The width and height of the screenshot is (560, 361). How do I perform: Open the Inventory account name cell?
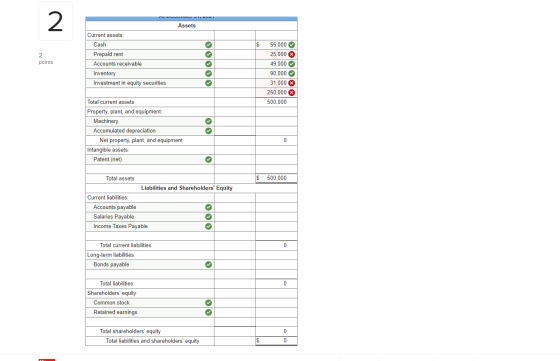point(150,73)
